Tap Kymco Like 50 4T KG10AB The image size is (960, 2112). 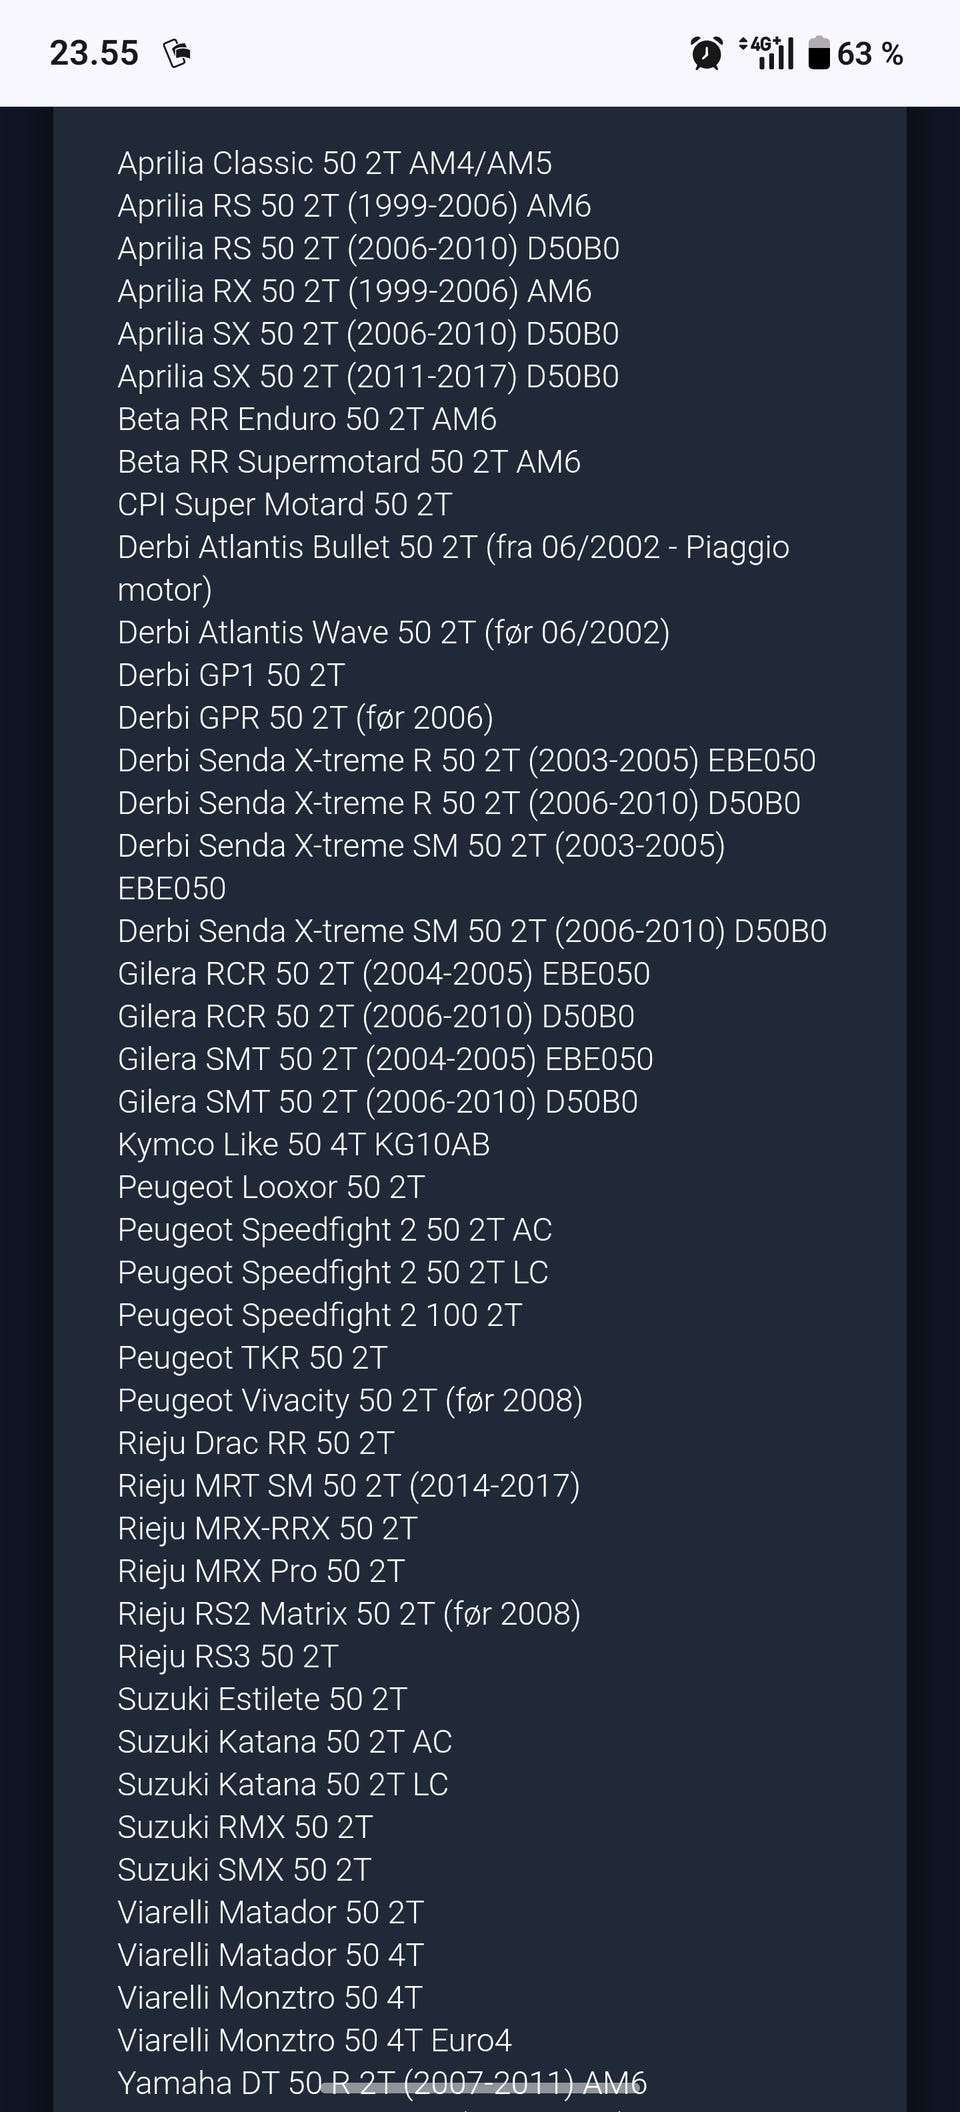tap(304, 1144)
